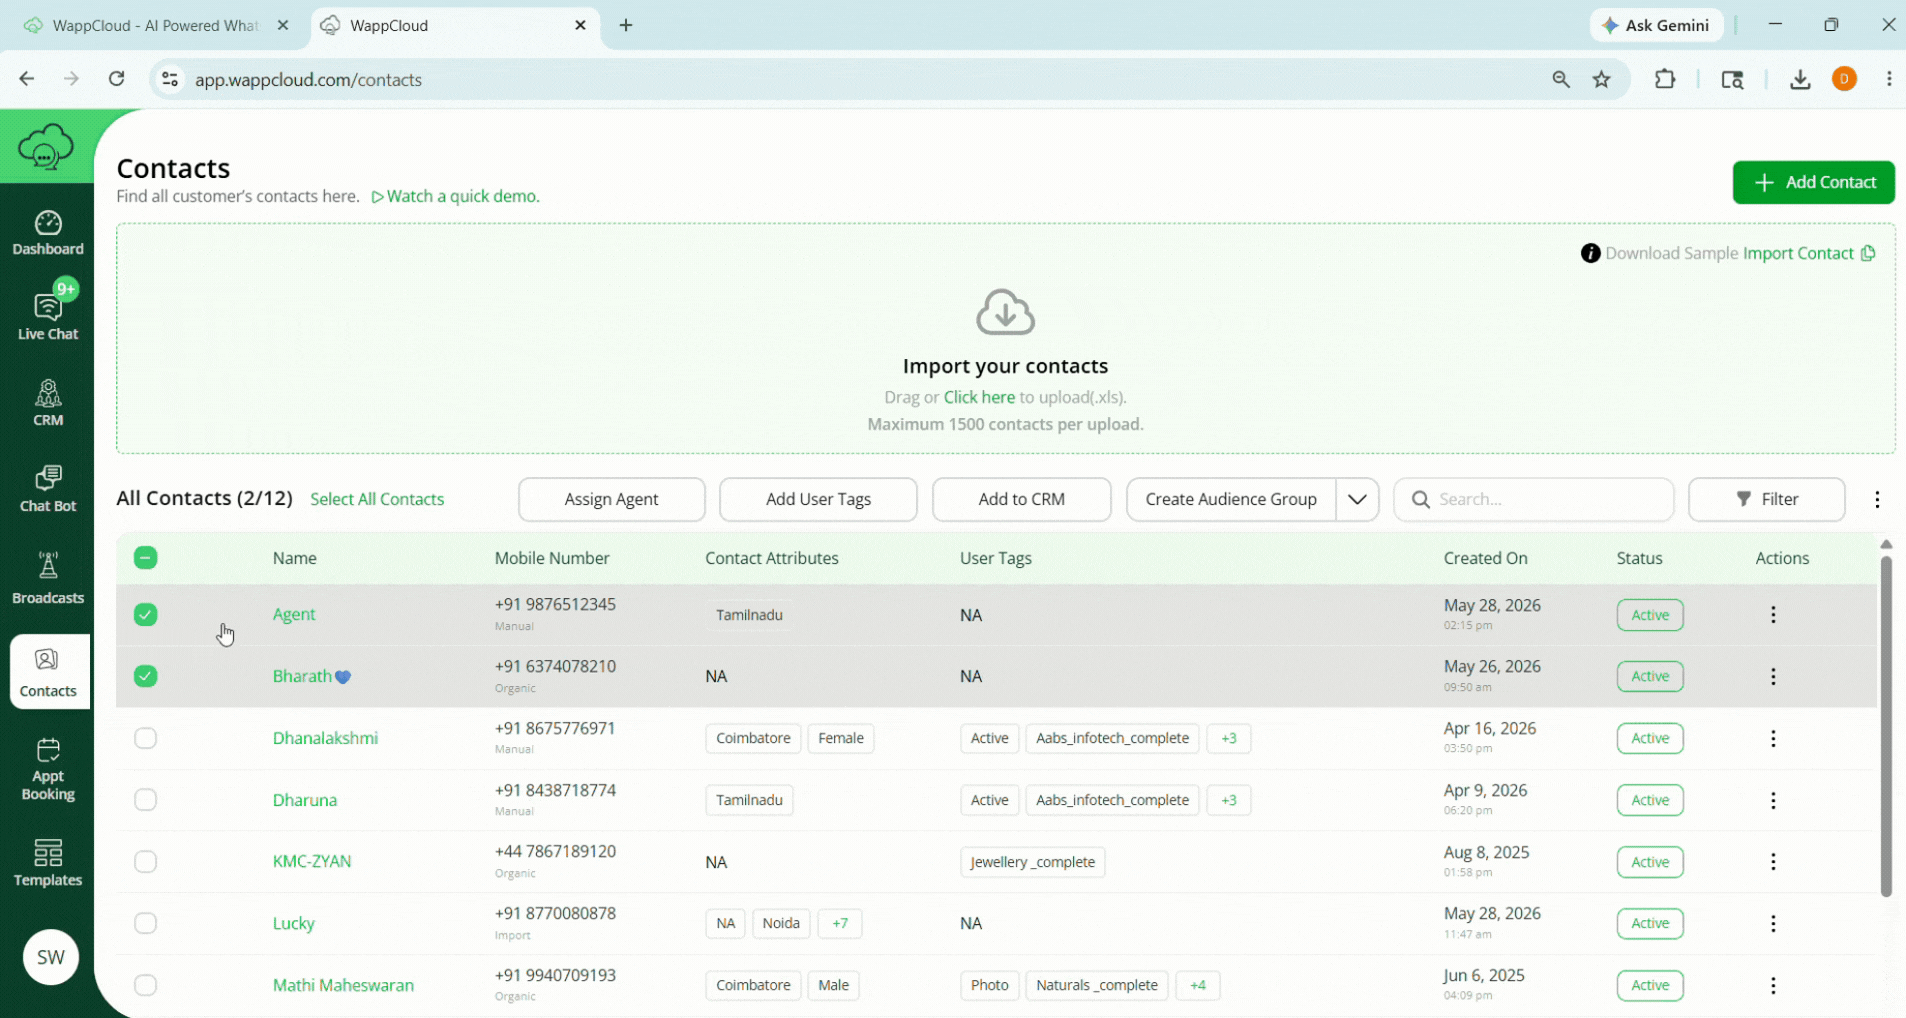1906x1018 pixels.
Task: Click the Click here upload link
Action: (x=979, y=397)
